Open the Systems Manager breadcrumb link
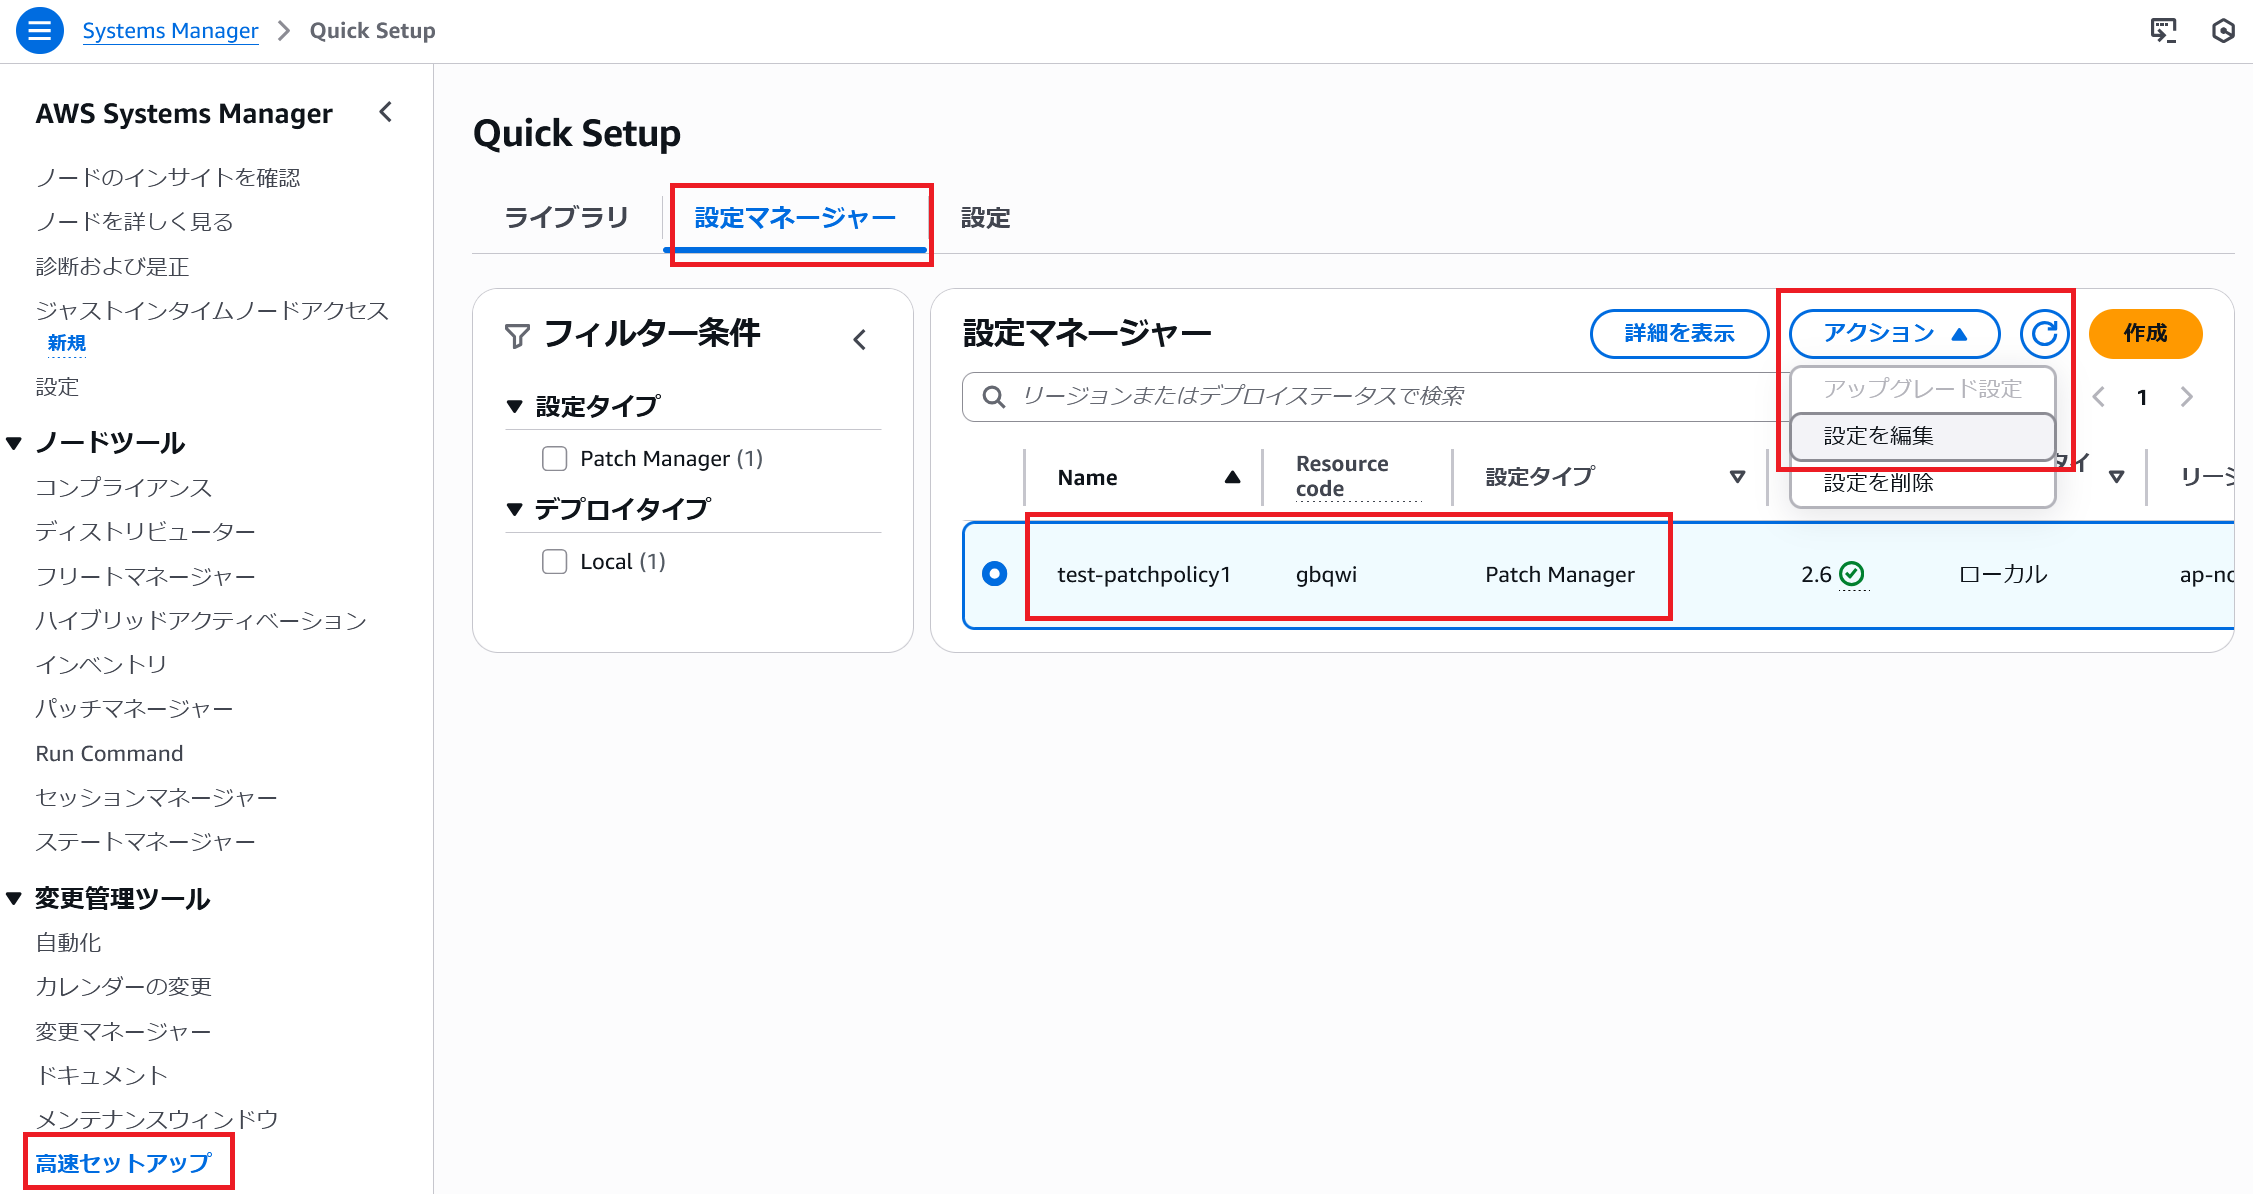Image resolution: width=2253 pixels, height=1194 pixels. (170, 31)
